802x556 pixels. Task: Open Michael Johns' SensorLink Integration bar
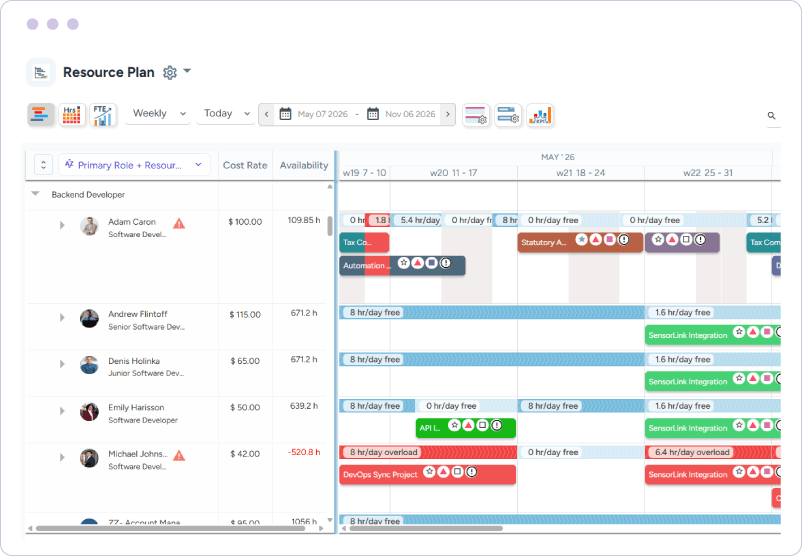pyautogui.click(x=712, y=475)
